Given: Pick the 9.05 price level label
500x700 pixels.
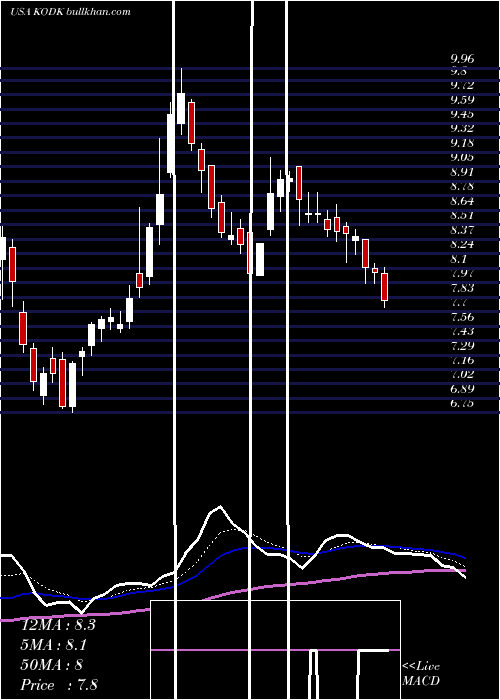Looking at the screenshot, I should coord(462,157).
